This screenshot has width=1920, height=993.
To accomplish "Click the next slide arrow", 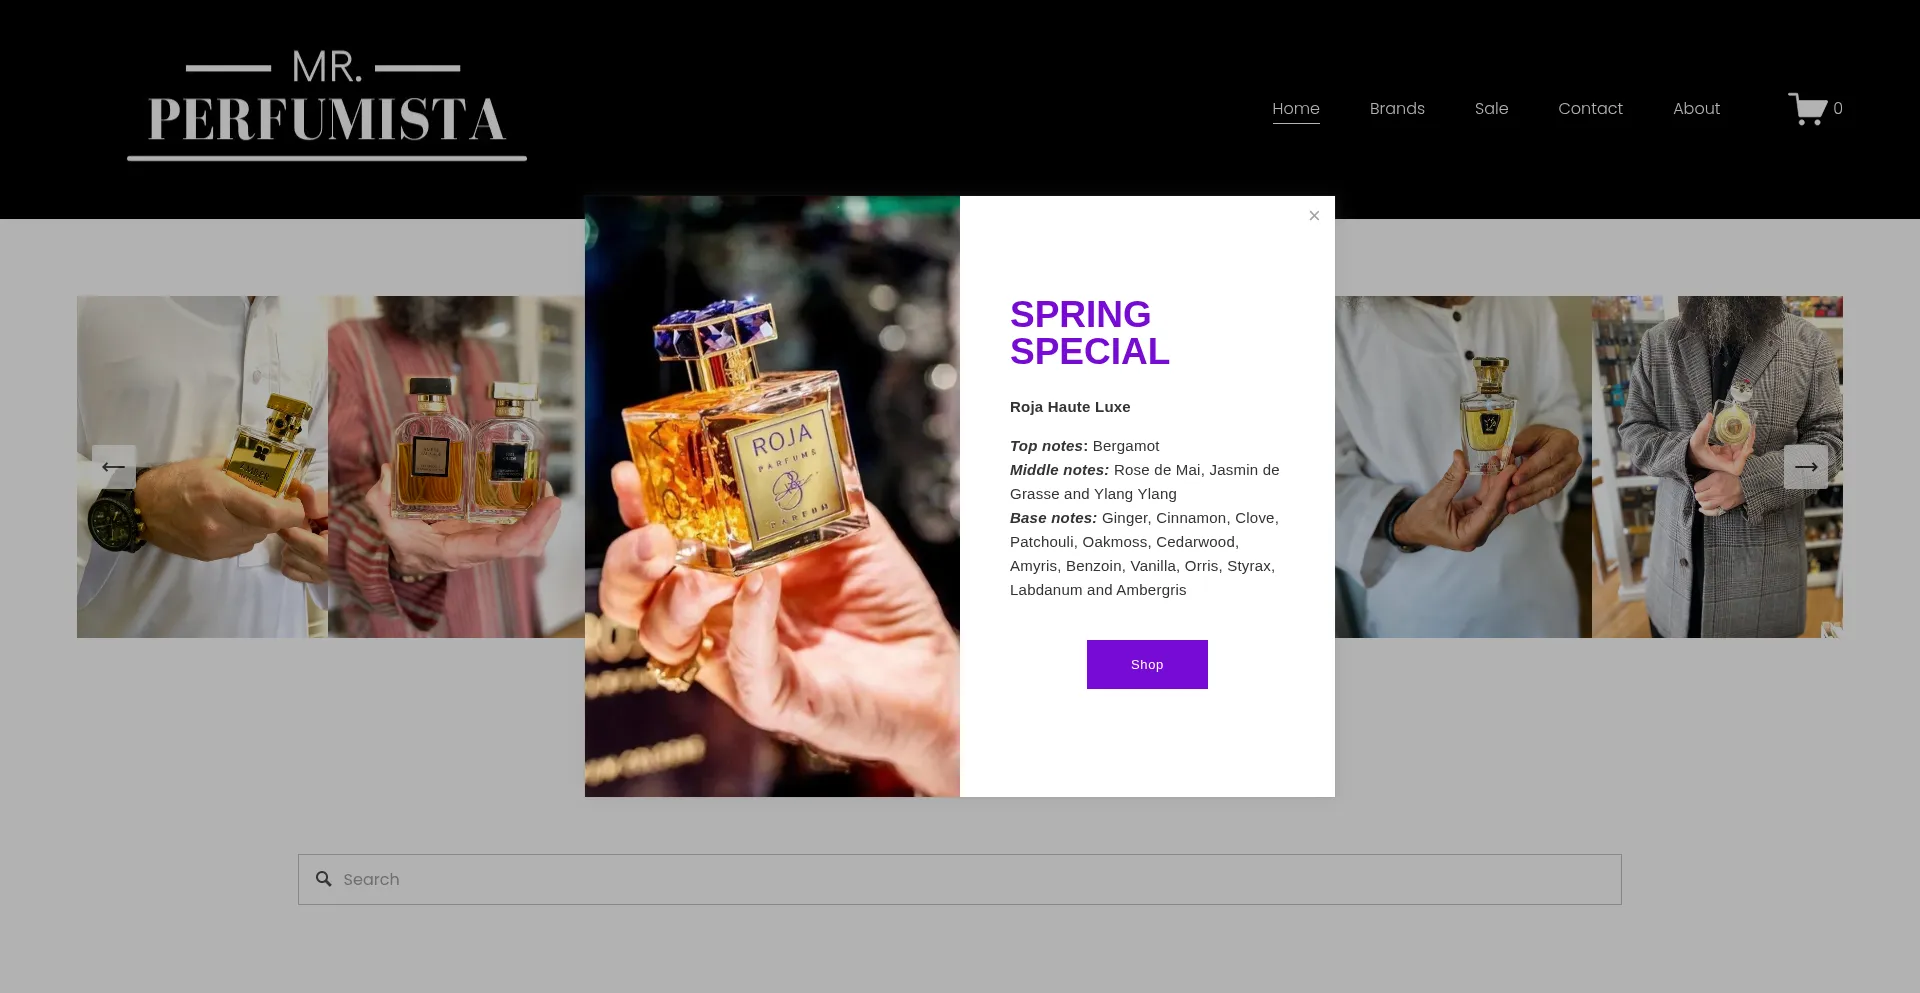I will tap(1806, 467).
